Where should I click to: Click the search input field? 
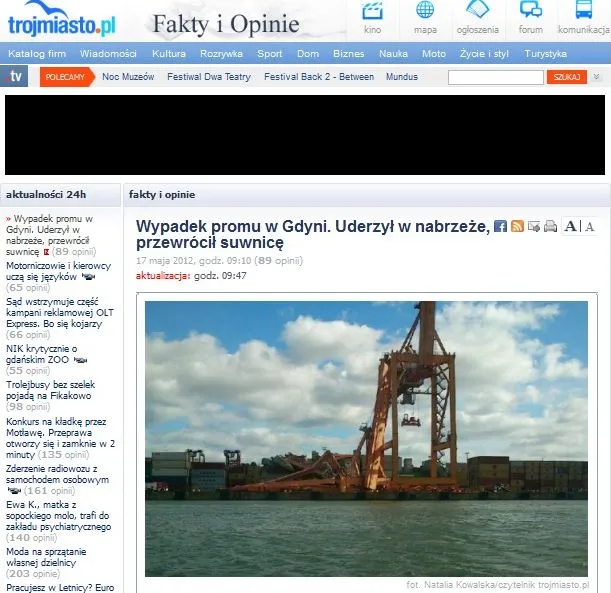(x=495, y=77)
